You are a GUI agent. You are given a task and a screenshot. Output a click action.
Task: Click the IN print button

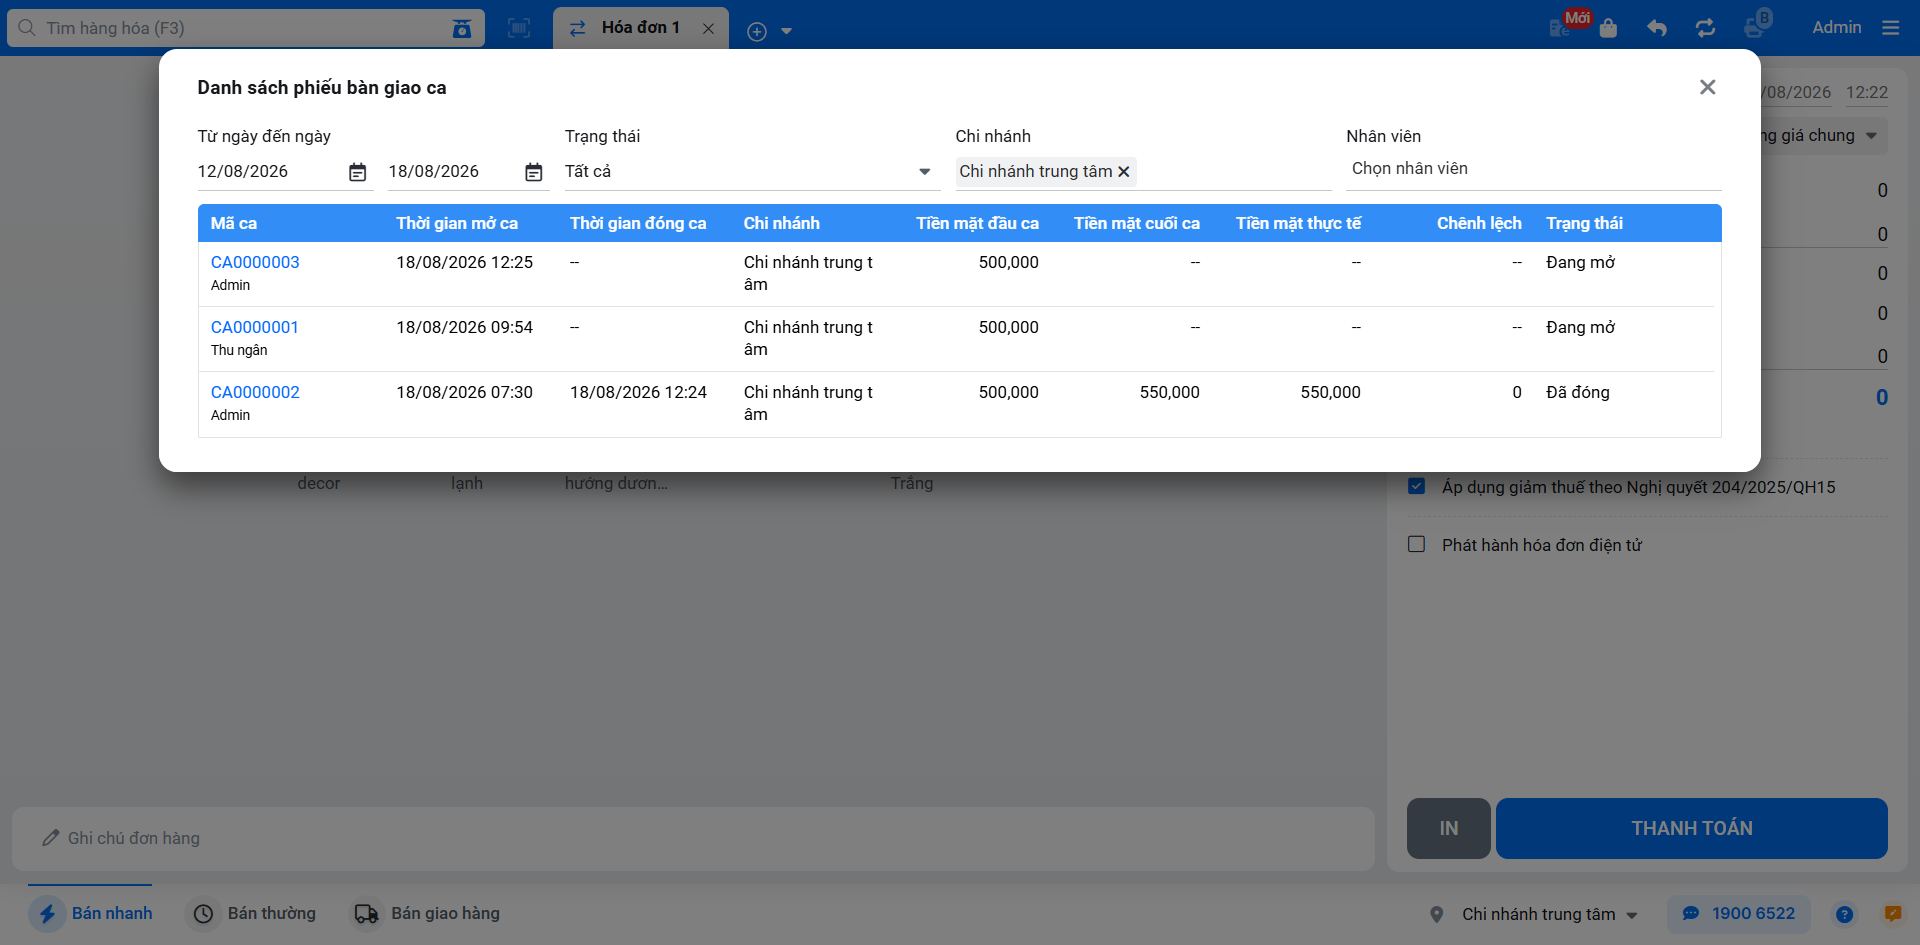click(1448, 828)
